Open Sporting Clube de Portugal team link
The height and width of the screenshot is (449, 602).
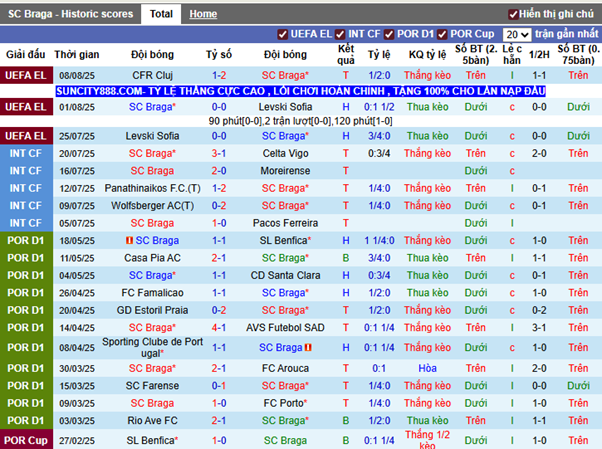coord(152,348)
